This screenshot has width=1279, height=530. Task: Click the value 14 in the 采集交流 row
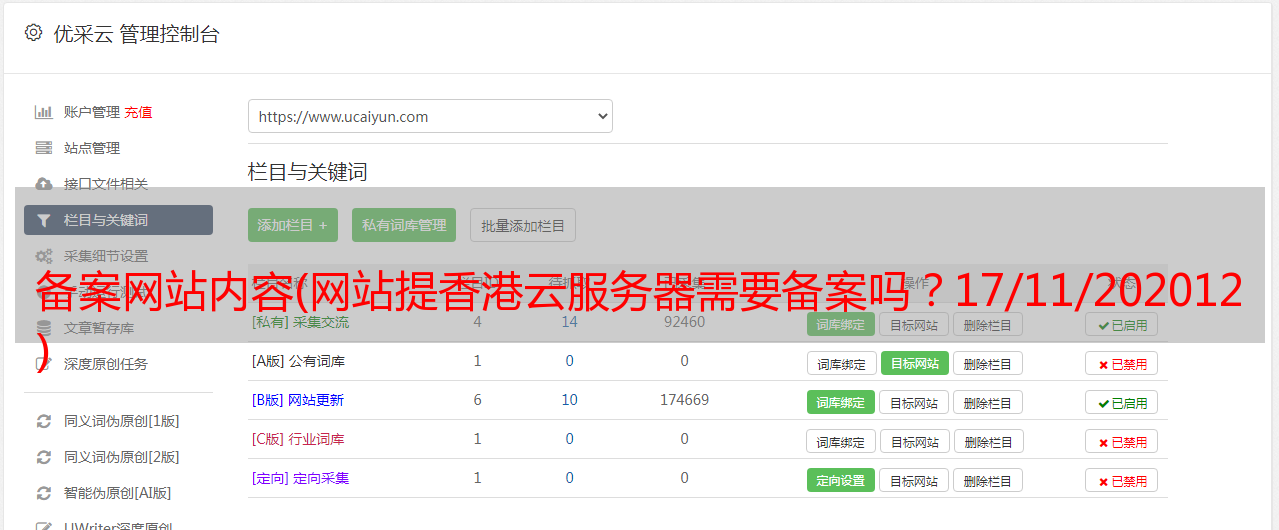click(x=569, y=322)
